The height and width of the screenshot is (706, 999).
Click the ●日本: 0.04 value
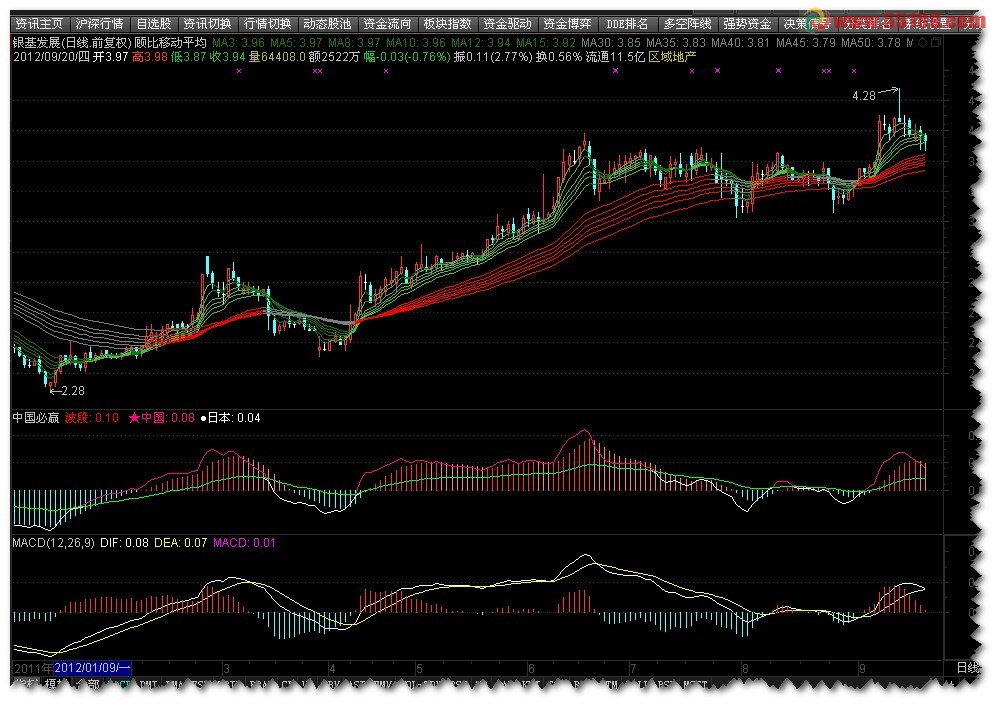[x=231, y=418]
